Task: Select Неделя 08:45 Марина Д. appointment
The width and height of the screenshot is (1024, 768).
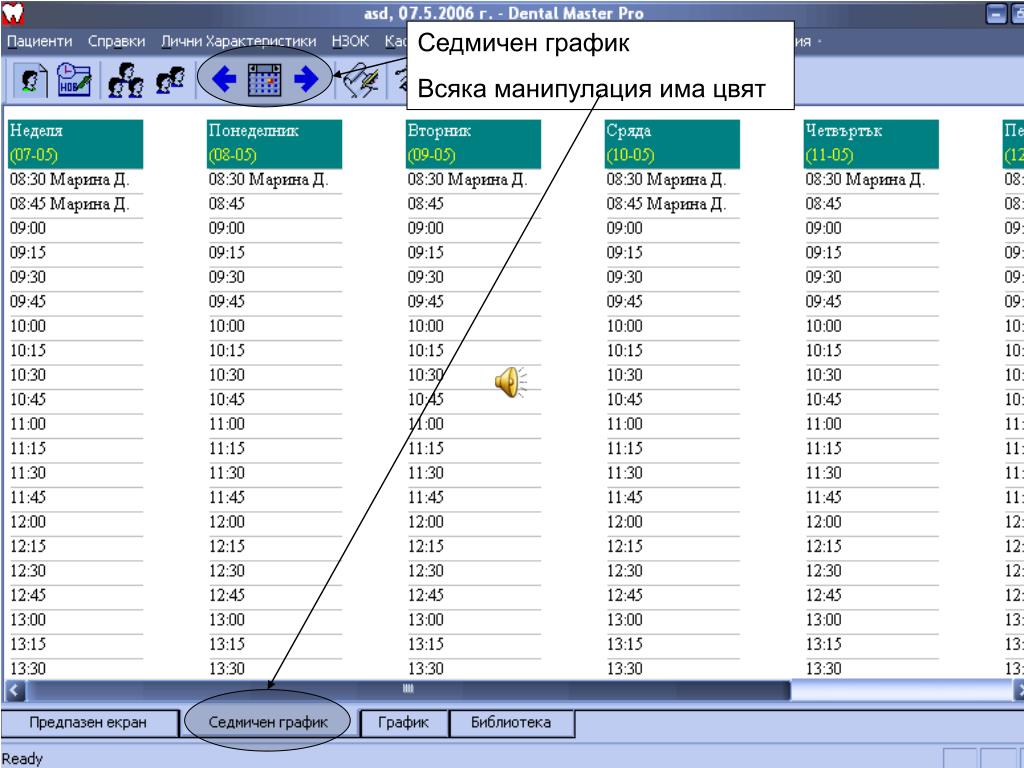Action: (76, 204)
